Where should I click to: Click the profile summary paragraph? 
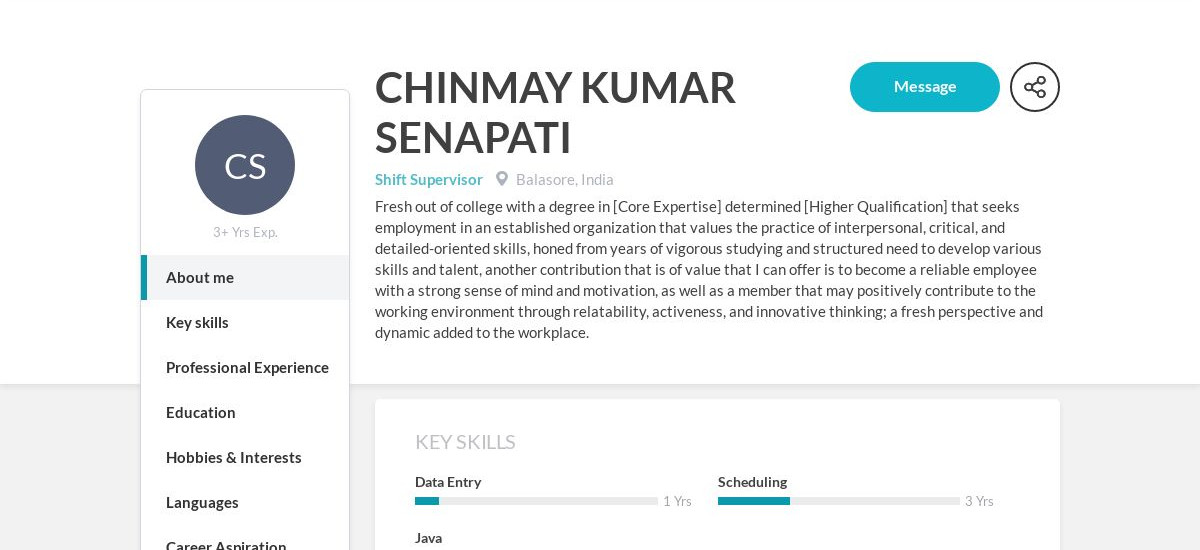click(x=710, y=269)
